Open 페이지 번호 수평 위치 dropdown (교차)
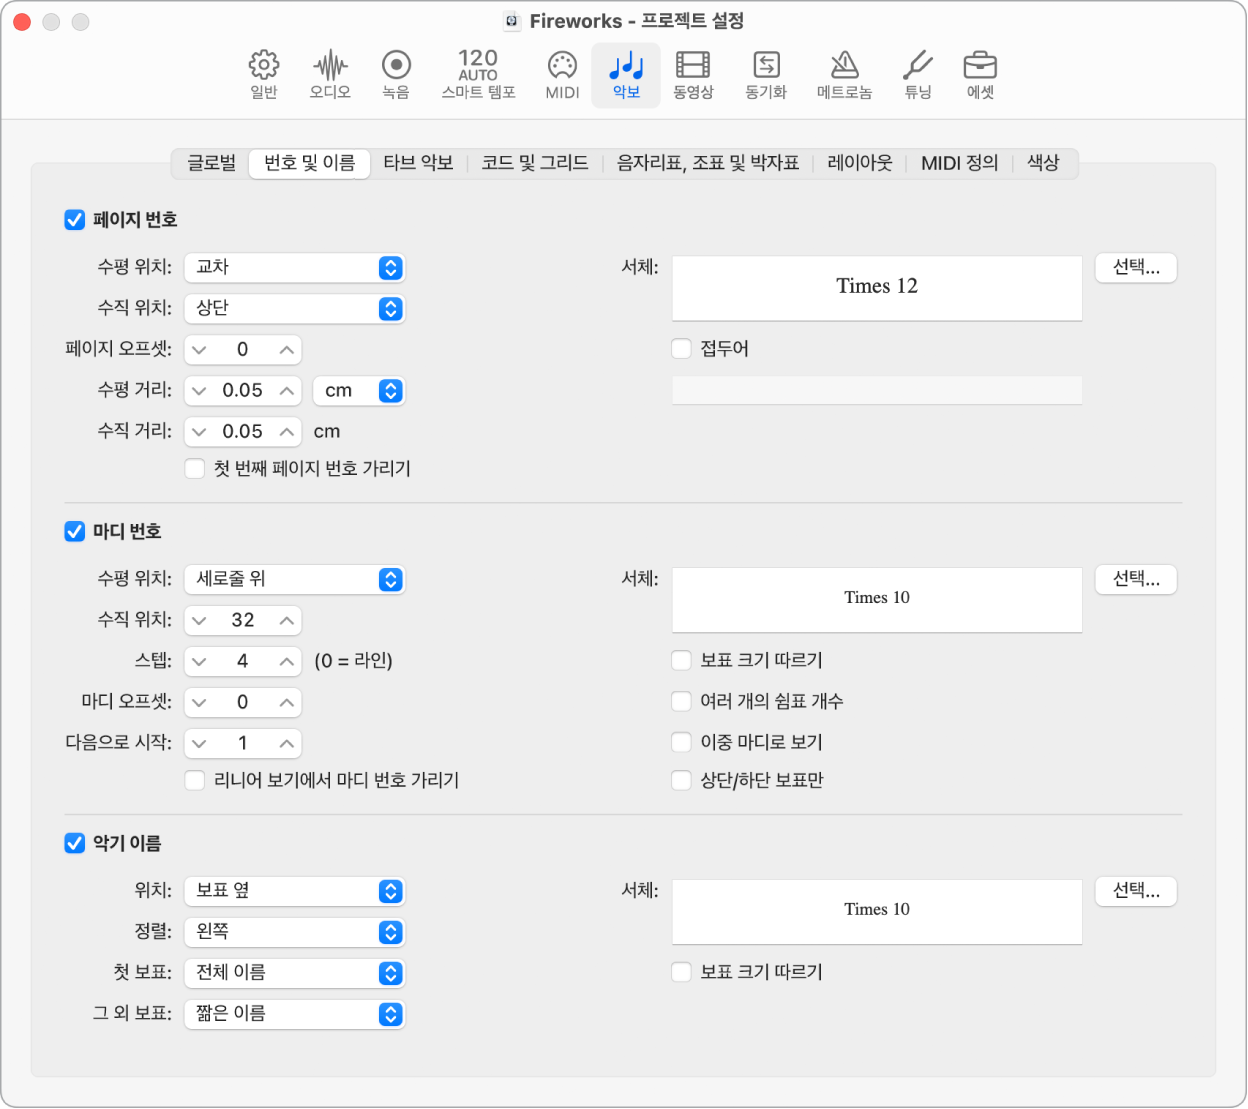The height and width of the screenshot is (1109, 1248). coord(294,268)
